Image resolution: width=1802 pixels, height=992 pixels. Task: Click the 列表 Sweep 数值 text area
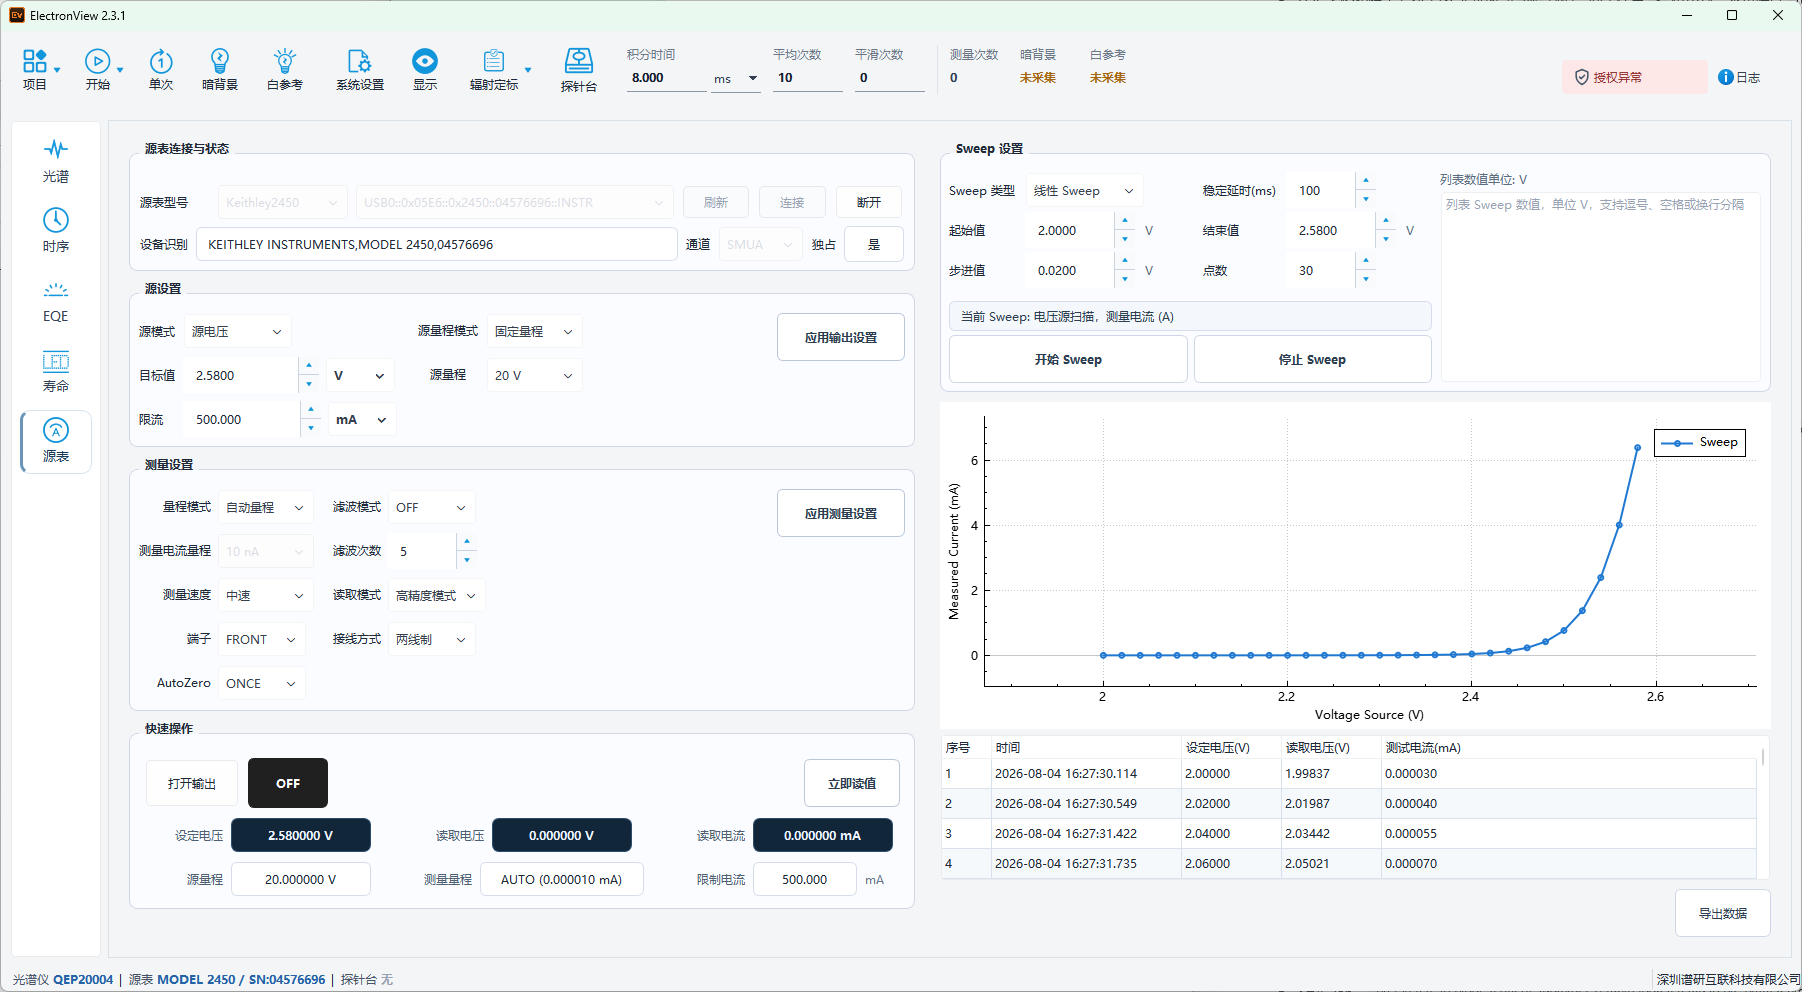(x=1600, y=286)
